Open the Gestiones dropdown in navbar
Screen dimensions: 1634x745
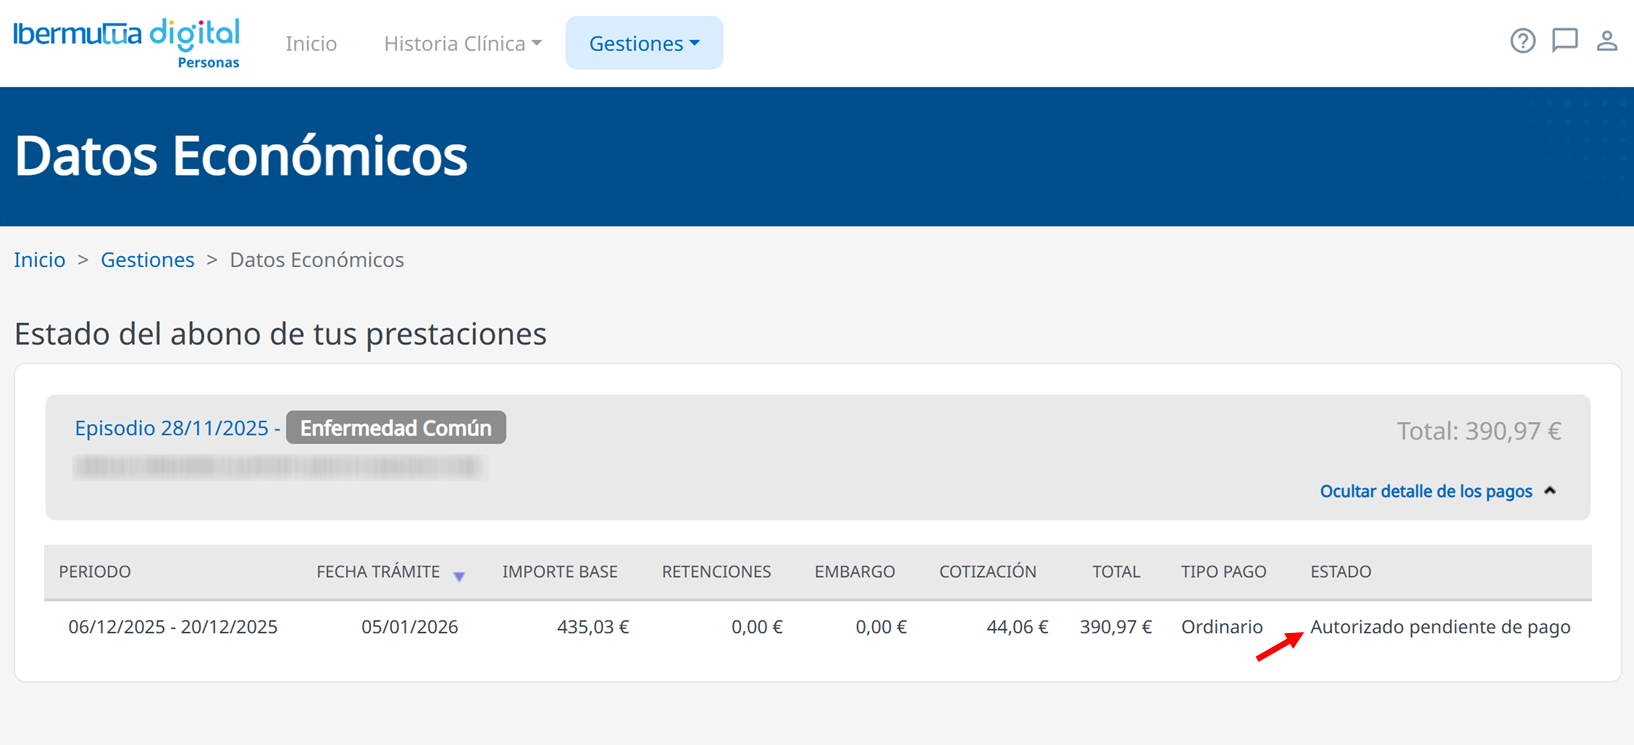[644, 43]
